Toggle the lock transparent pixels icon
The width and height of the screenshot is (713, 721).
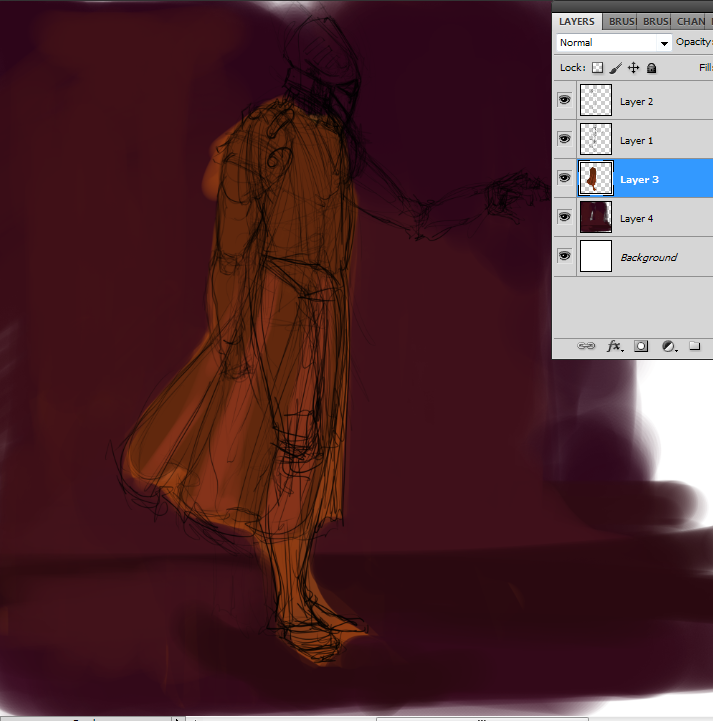(597, 68)
